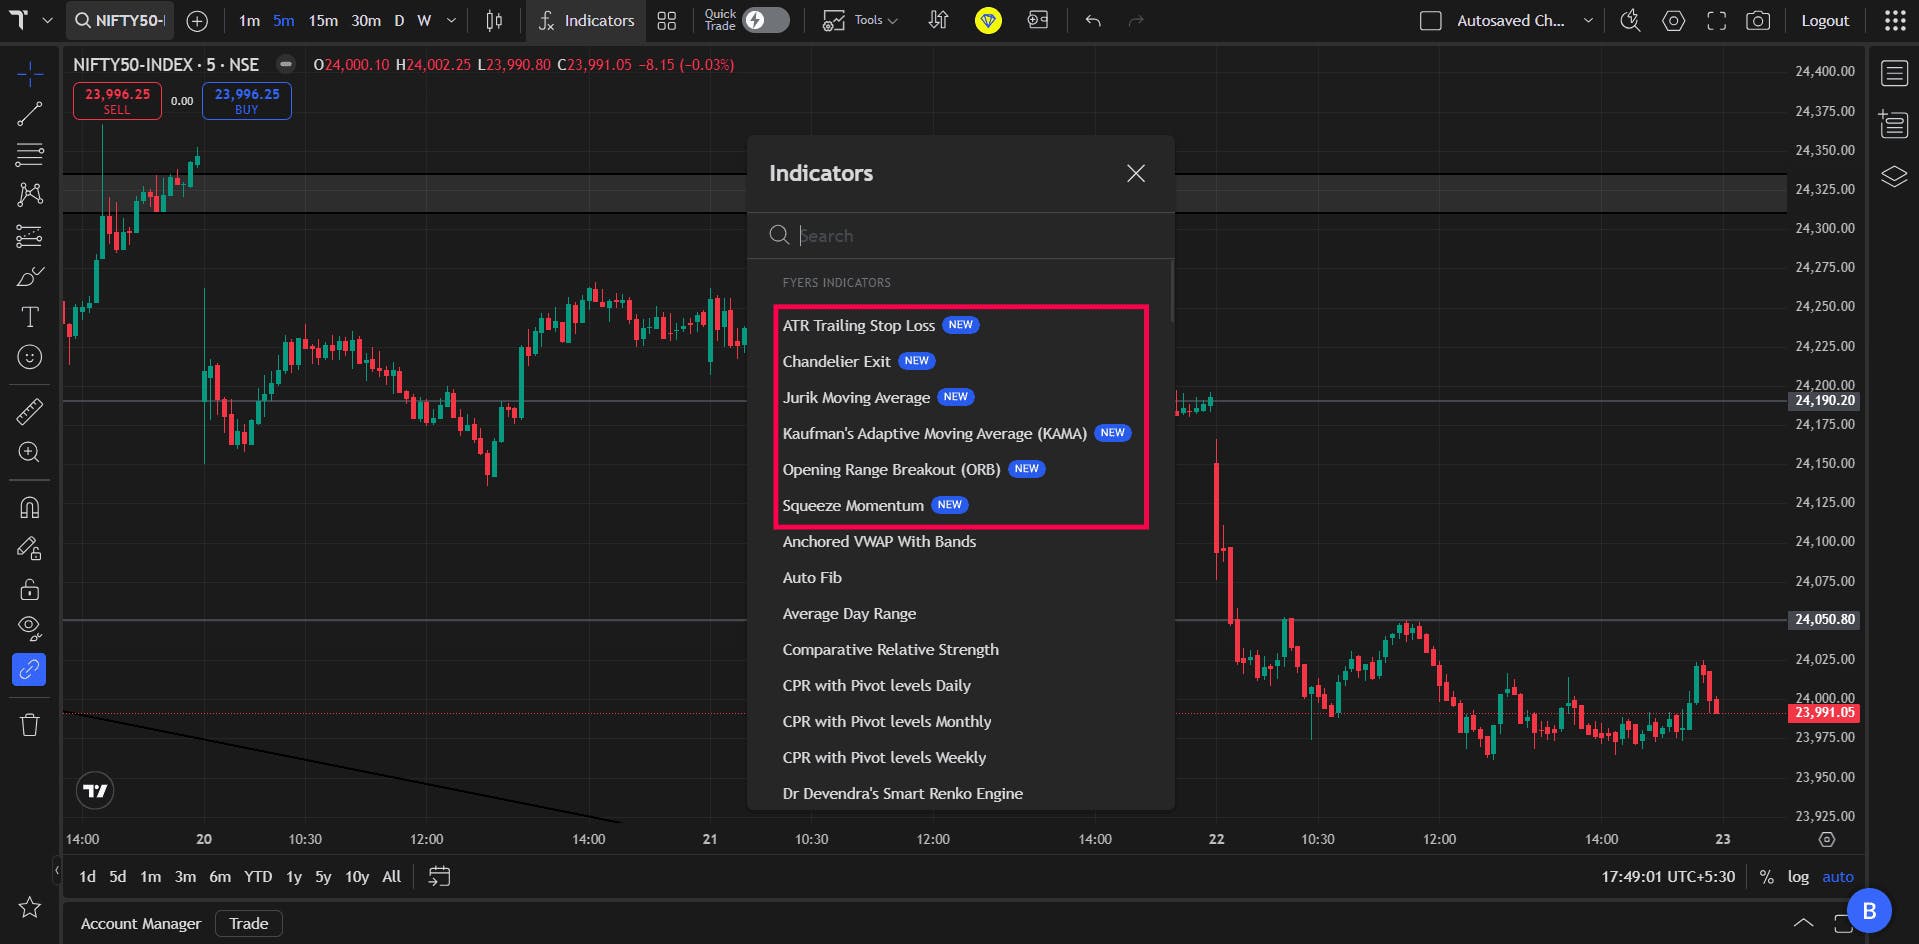Set date range to YTD

pyautogui.click(x=258, y=877)
